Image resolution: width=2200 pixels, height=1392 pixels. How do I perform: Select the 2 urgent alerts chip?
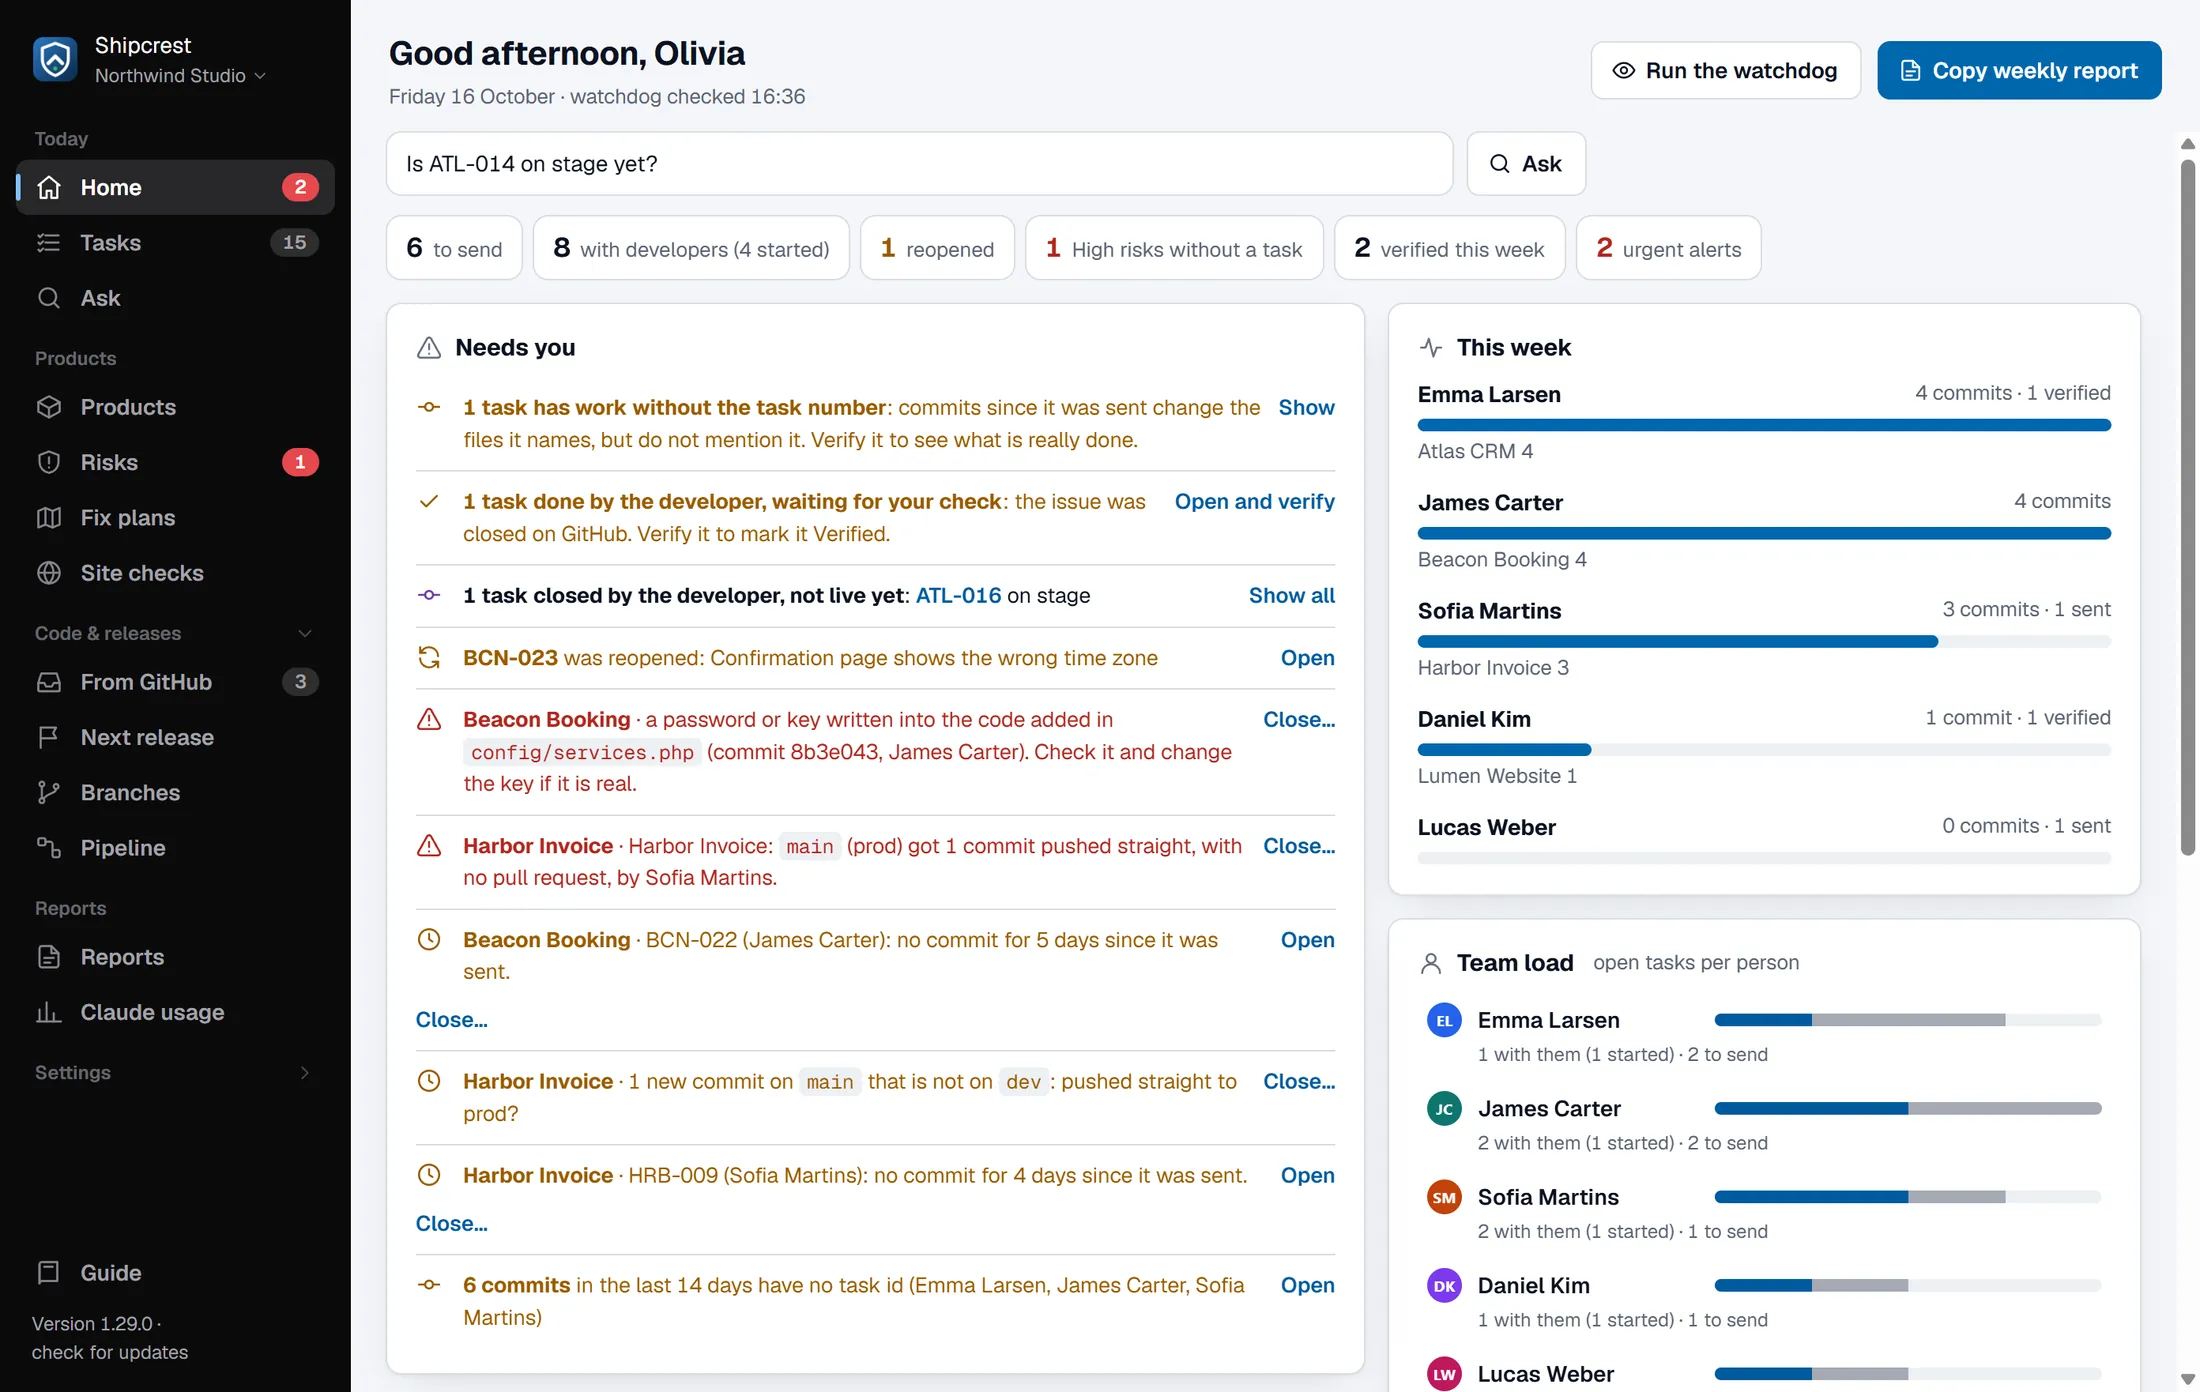click(x=1668, y=248)
